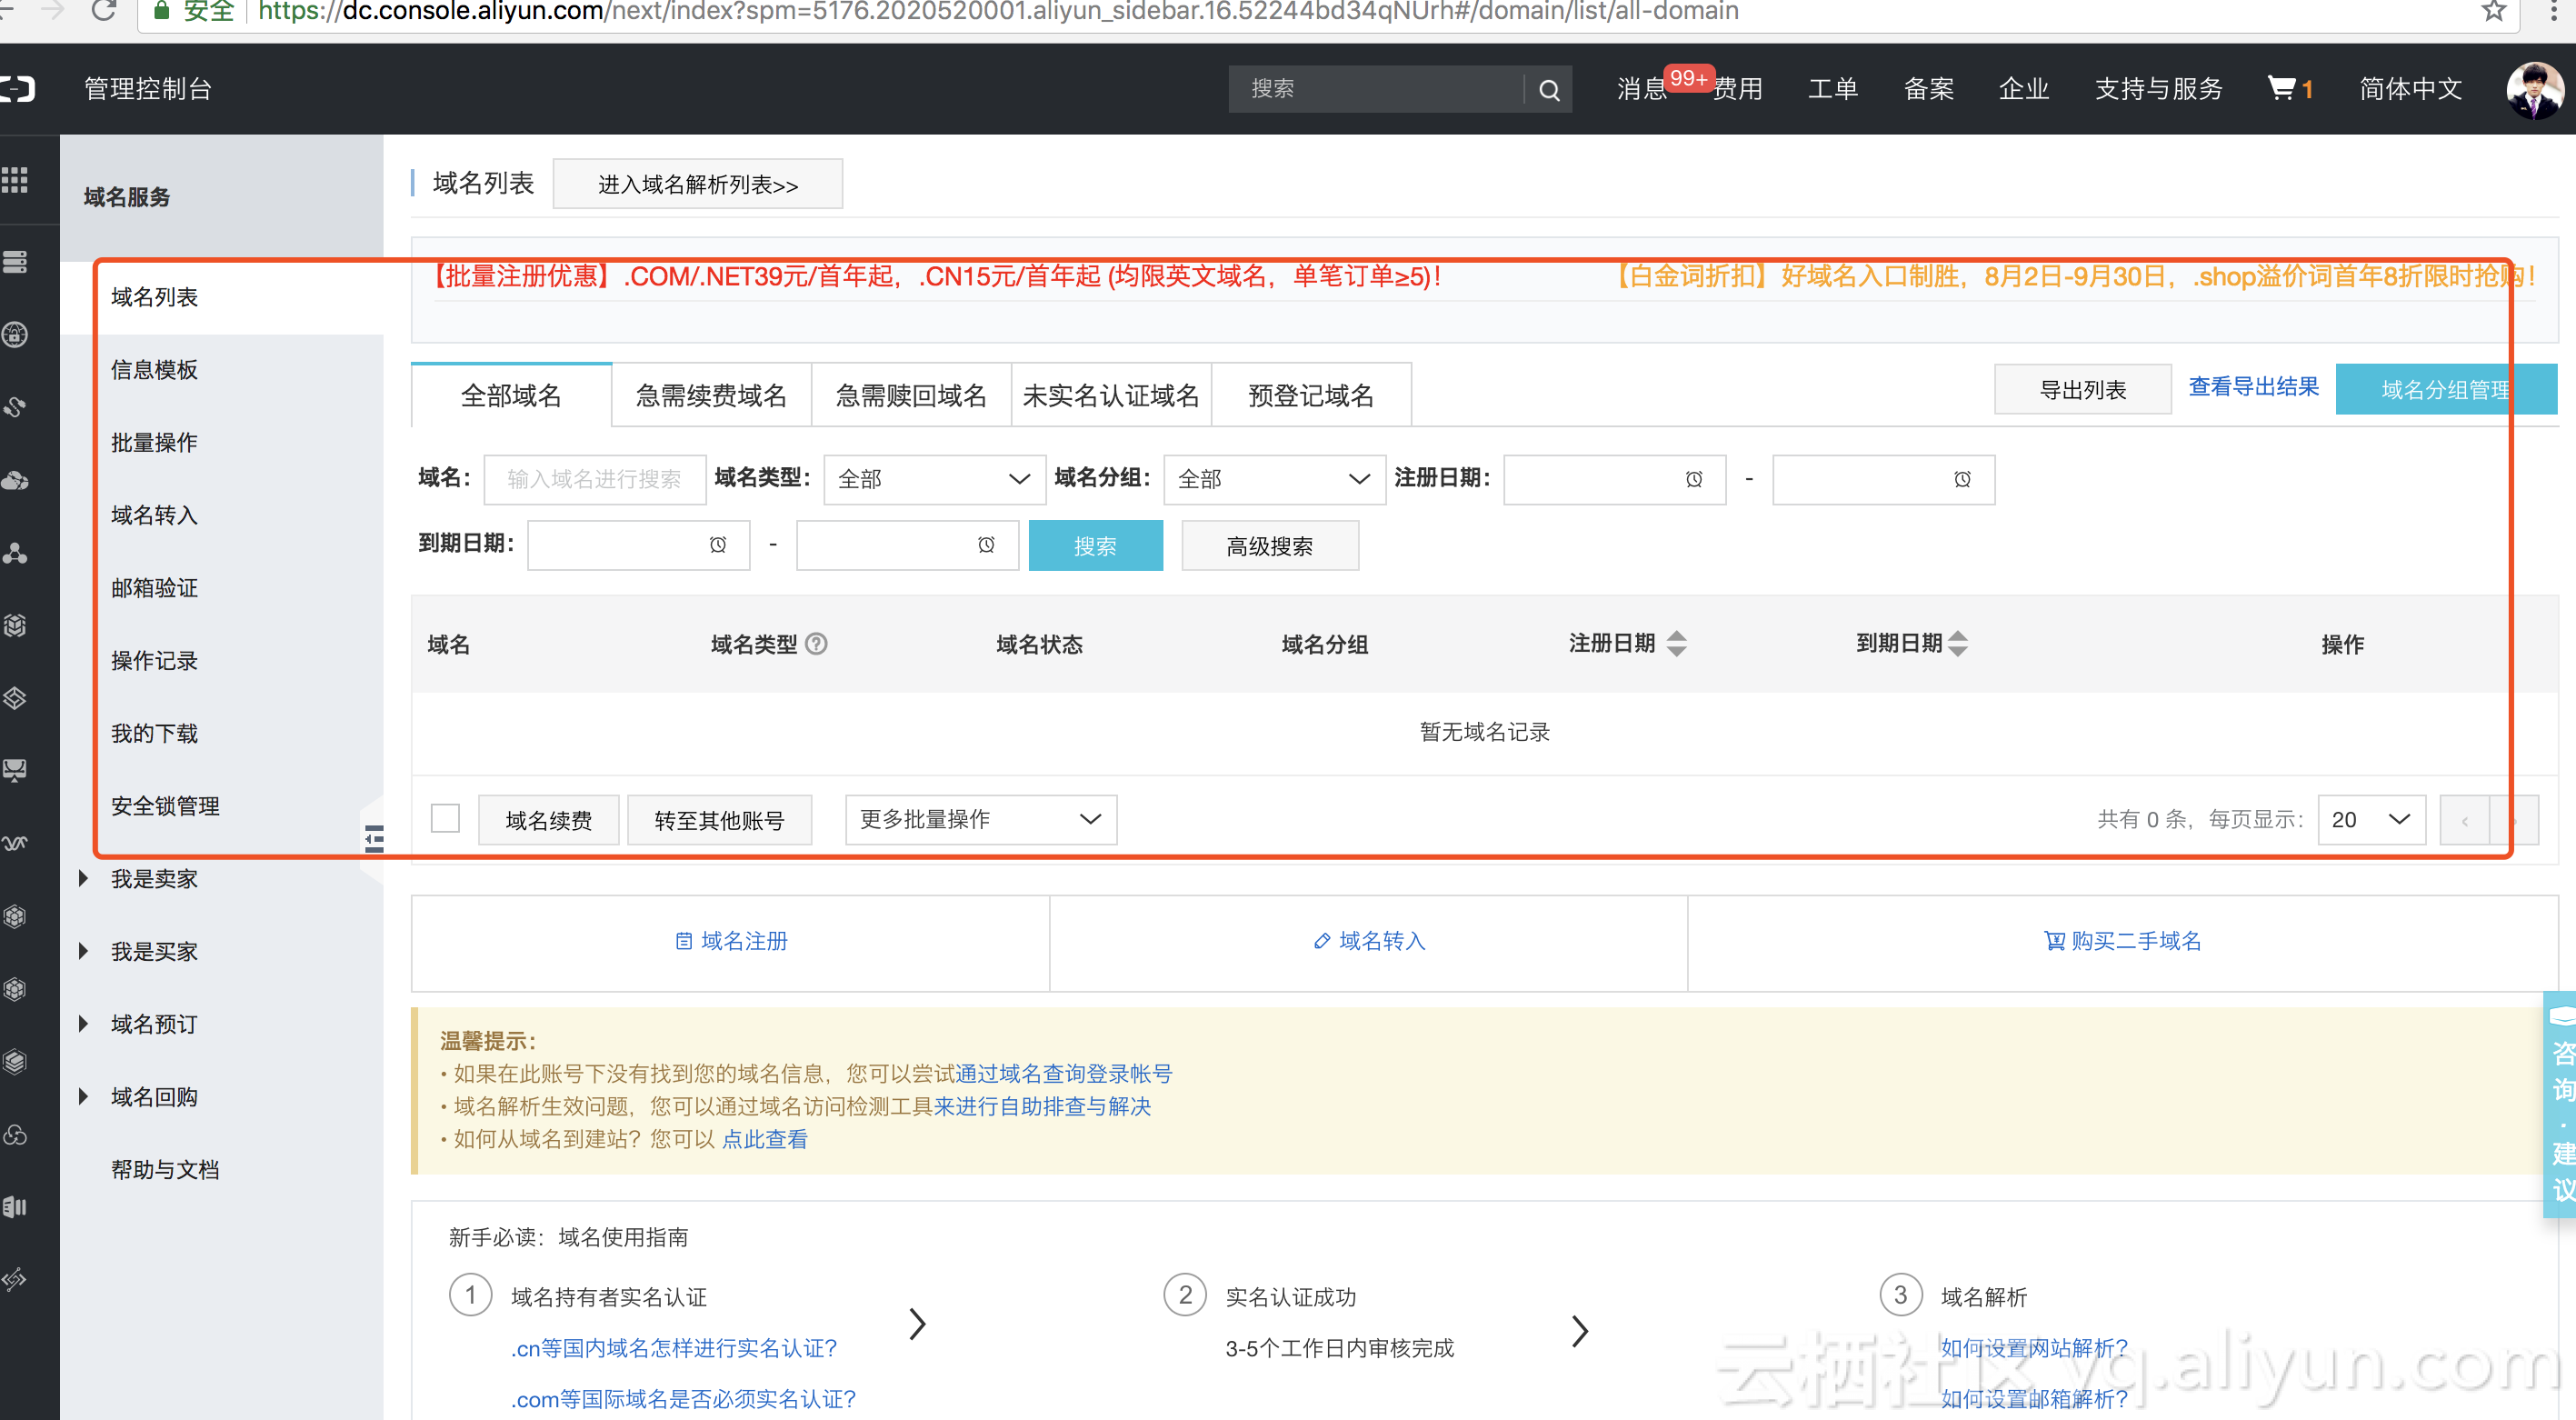
Task: Bookmark the page with the star icon
Action: [2494, 11]
